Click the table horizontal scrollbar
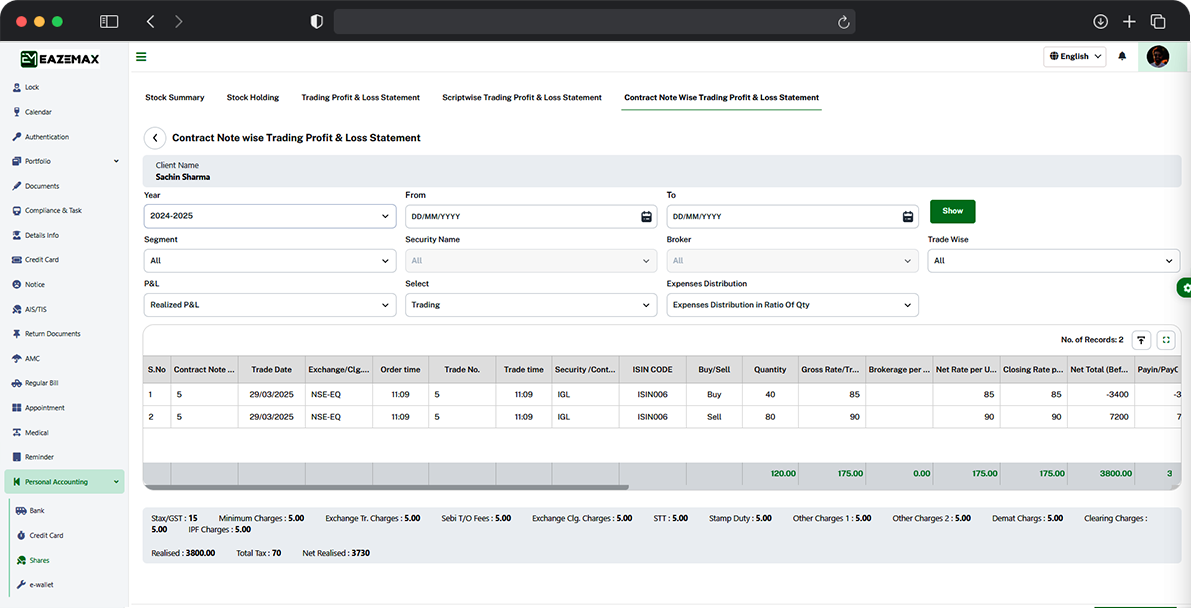Screen dimensions: 1191x608 pos(386,487)
